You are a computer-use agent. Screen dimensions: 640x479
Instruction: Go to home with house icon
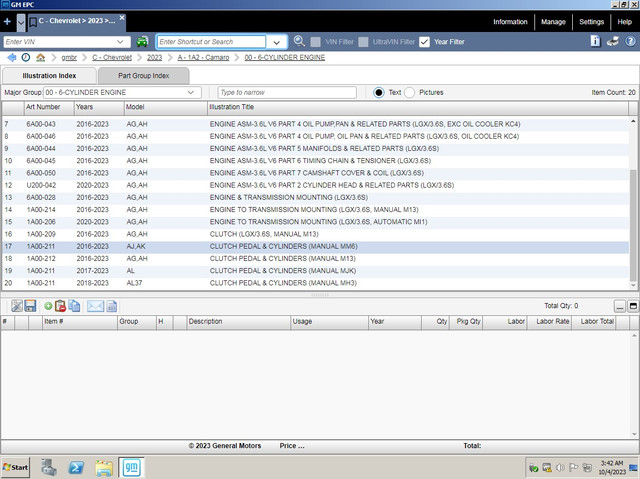click(40, 58)
